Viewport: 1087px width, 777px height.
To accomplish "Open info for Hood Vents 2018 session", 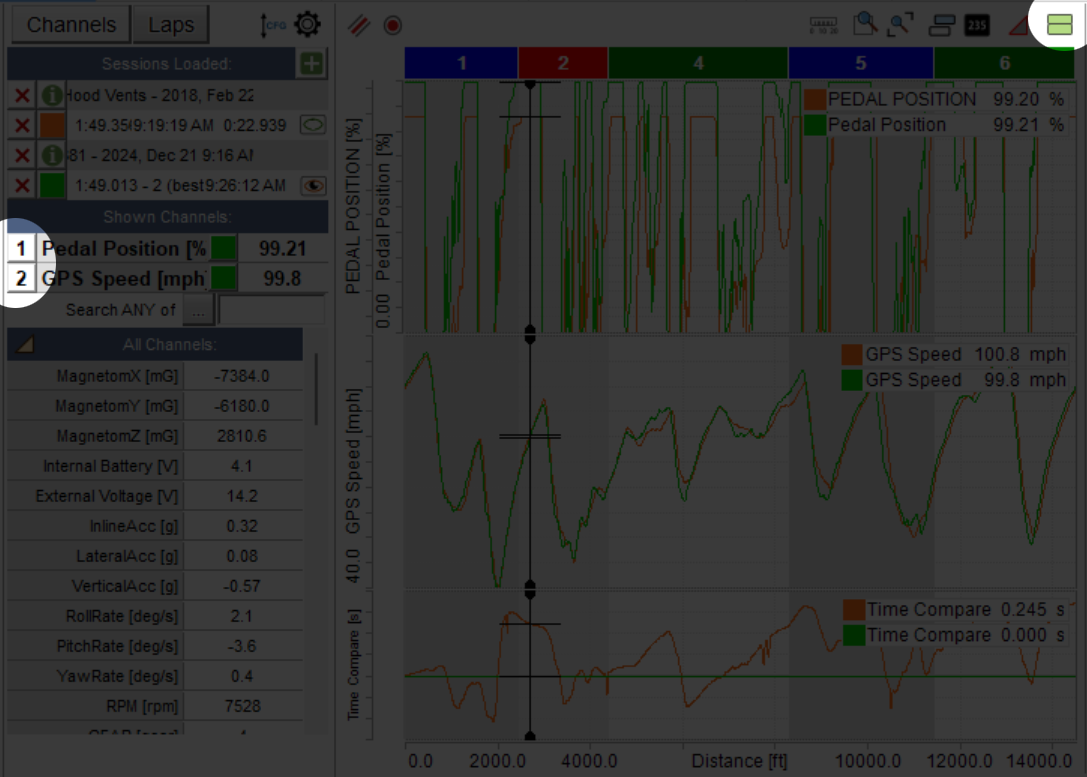I will coord(52,95).
